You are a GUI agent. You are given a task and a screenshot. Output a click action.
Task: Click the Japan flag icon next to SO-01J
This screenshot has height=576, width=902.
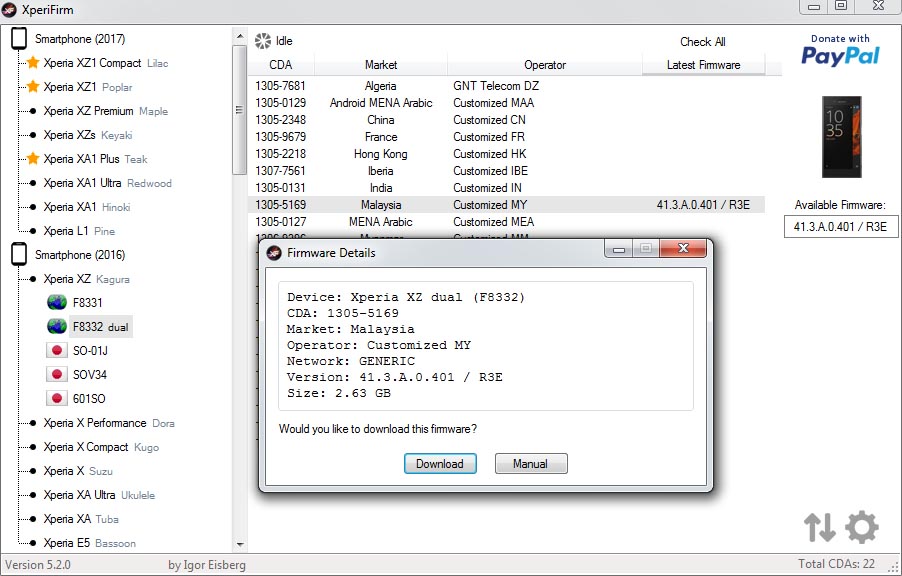tap(56, 350)
